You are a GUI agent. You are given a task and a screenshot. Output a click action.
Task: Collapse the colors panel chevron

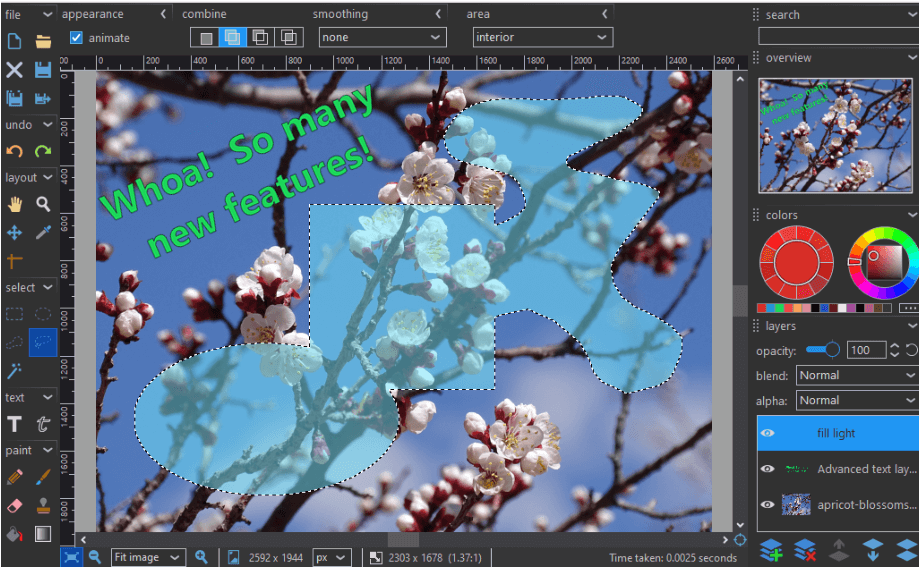tap(913, 215)
